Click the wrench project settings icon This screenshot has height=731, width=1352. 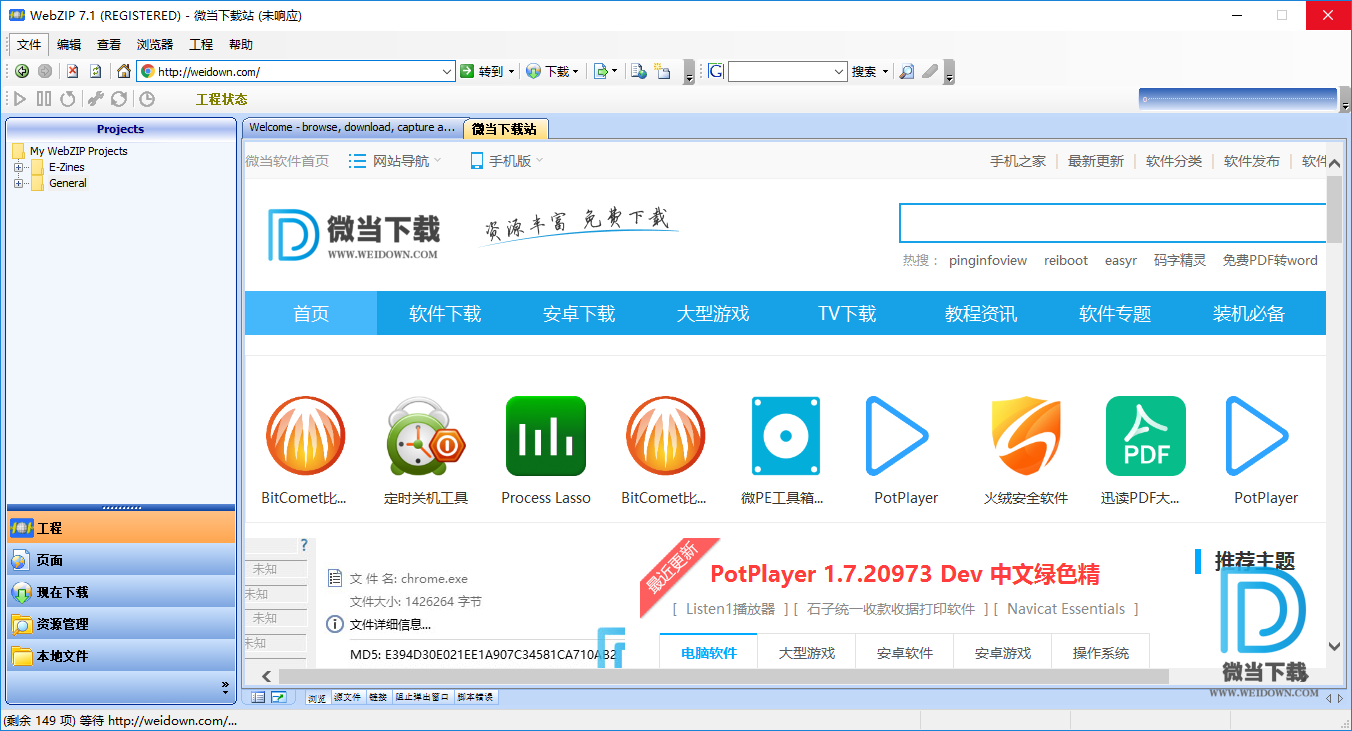pyautogui.click(x=96, y=98)
